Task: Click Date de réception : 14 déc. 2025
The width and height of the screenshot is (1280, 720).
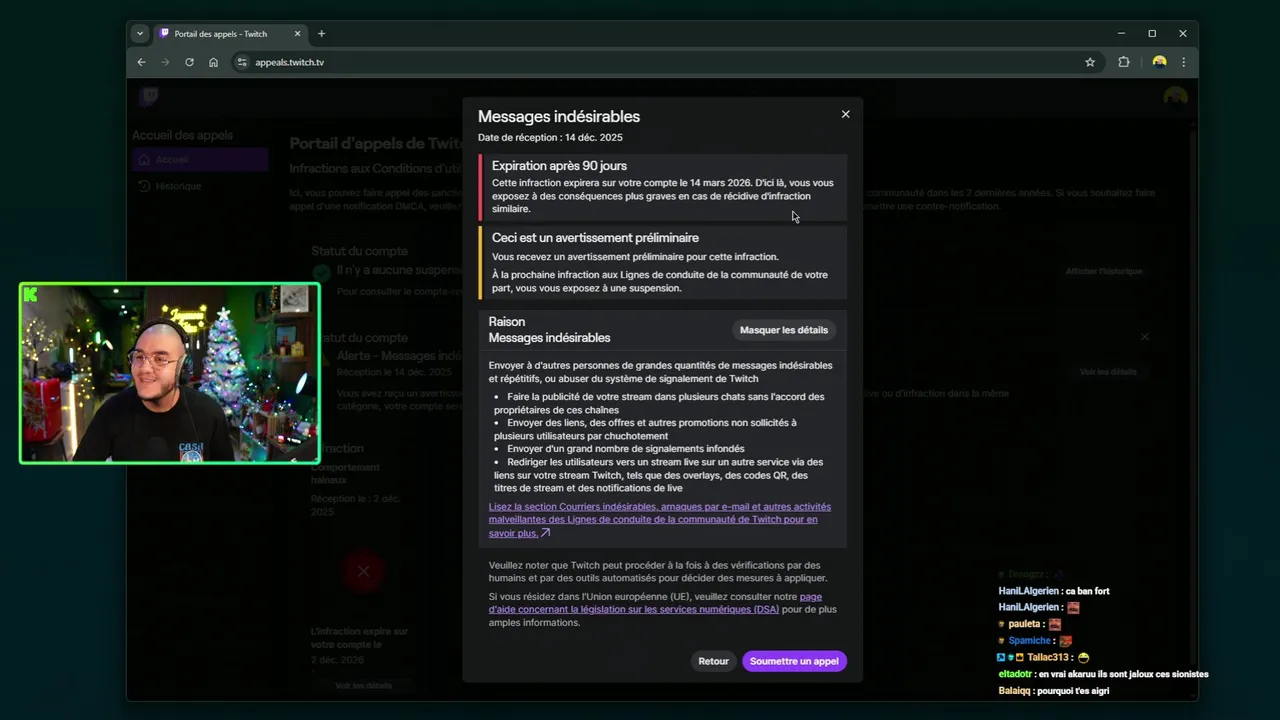Action: [550, 137]
